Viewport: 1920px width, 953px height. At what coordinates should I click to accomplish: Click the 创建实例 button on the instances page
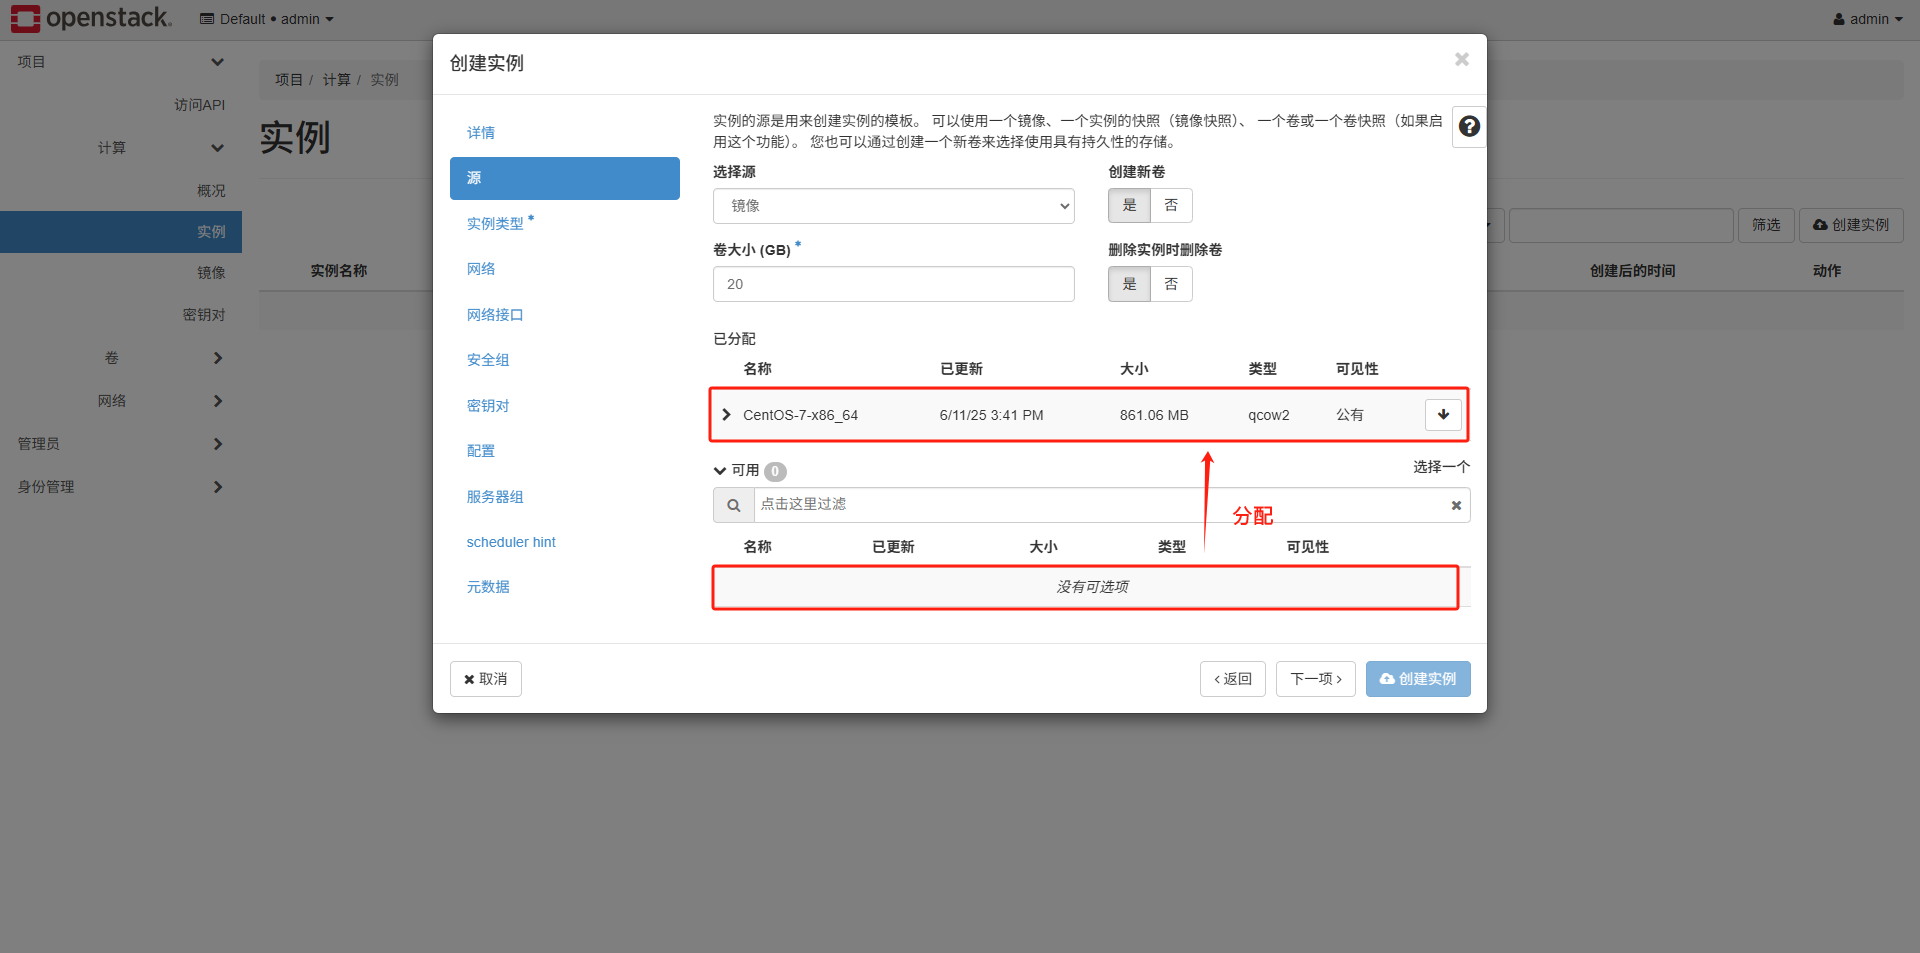coord(1852,225)
